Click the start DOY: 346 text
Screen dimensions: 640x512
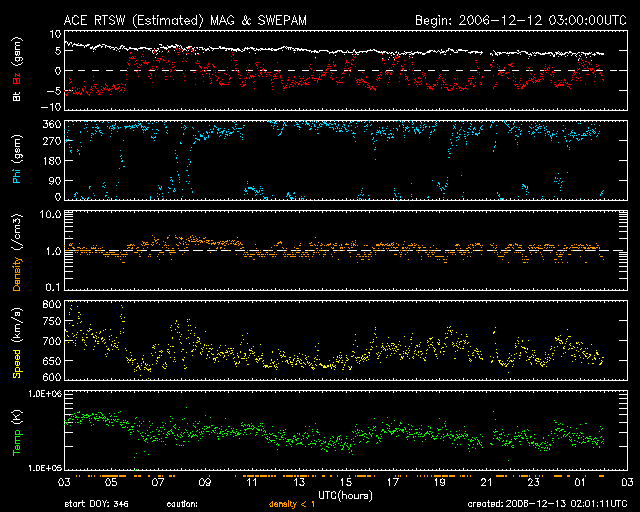[98, 505]
